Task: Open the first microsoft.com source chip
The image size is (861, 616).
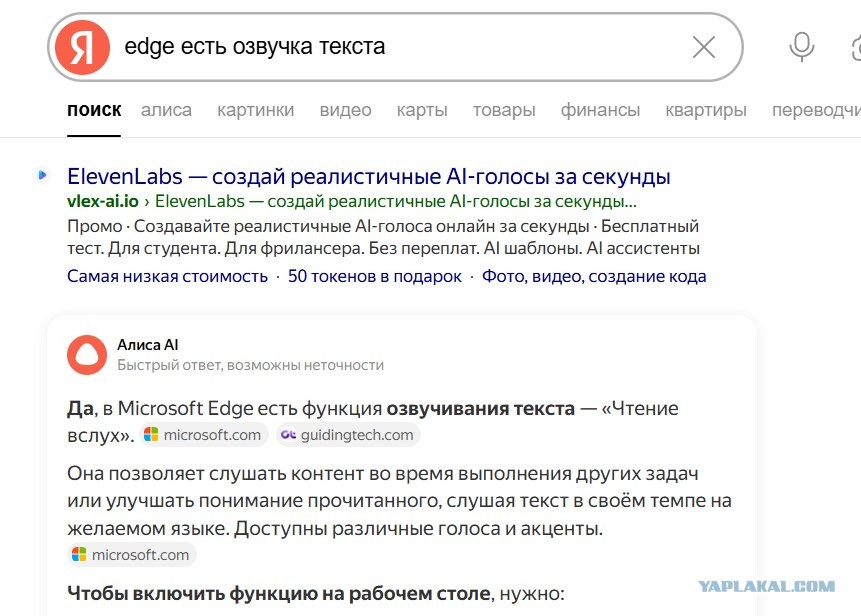Action: click(204, 435)
